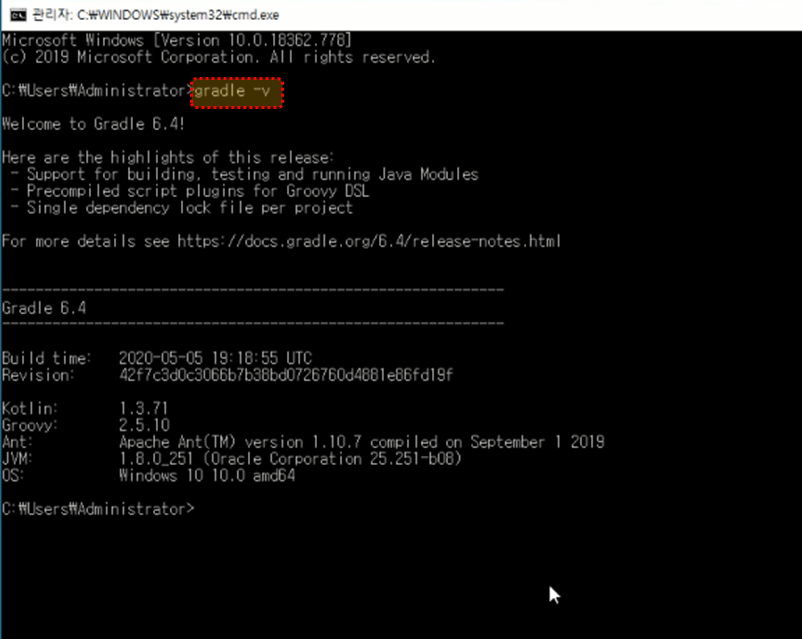Image resolution: width=802 pixels, height=639 pixels.
Task: Click the 'Kotlin:' label
Action: click(30, 408)
